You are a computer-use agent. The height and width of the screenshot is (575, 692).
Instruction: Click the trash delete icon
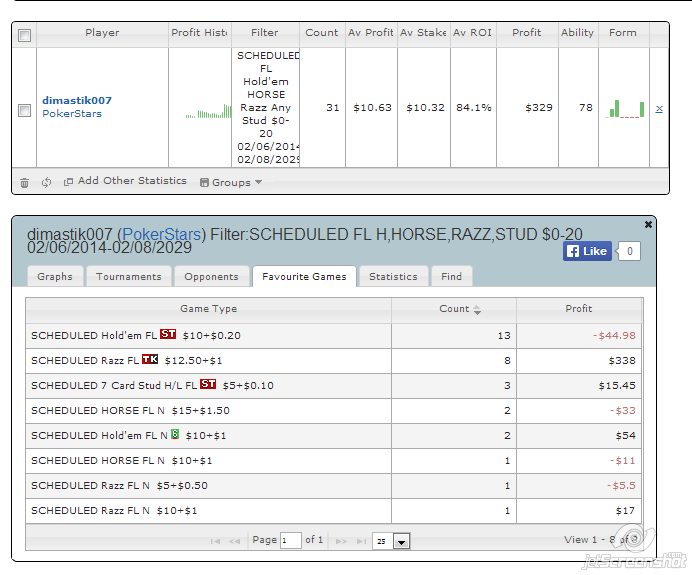(x=24, y=182)
